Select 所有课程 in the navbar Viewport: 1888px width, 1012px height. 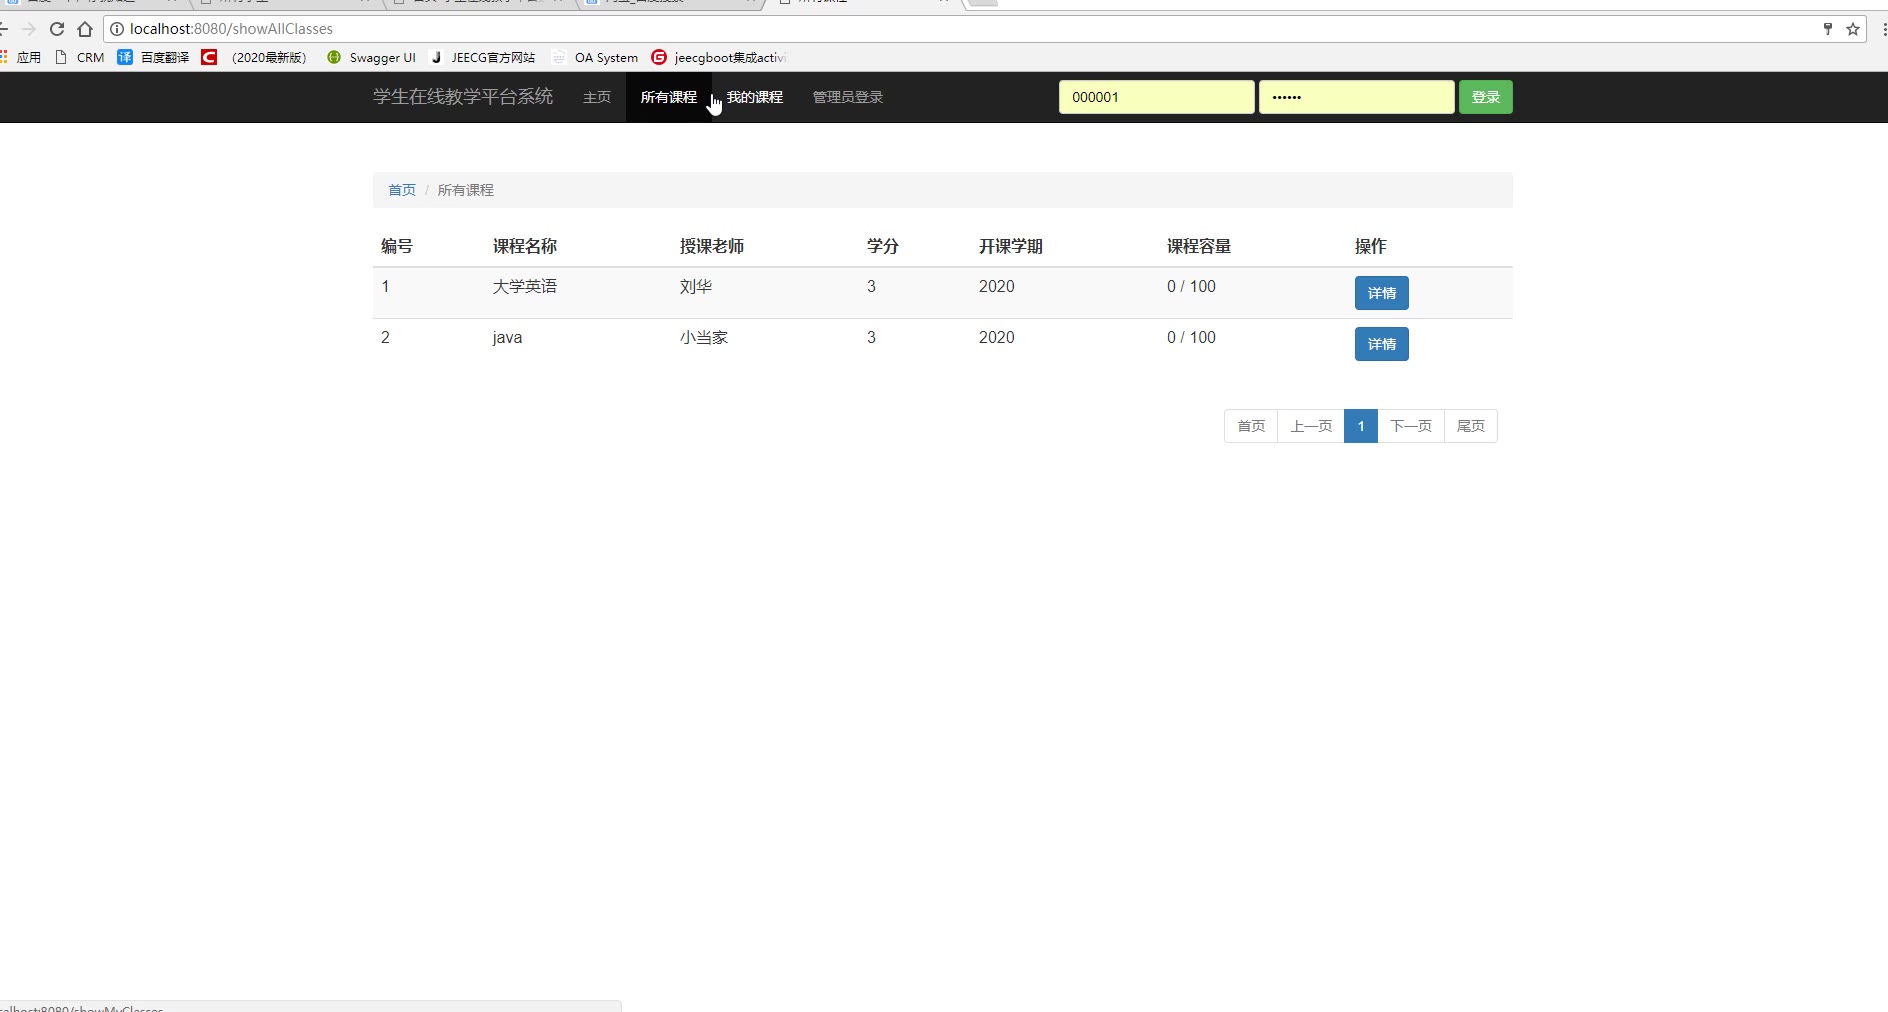669,97
